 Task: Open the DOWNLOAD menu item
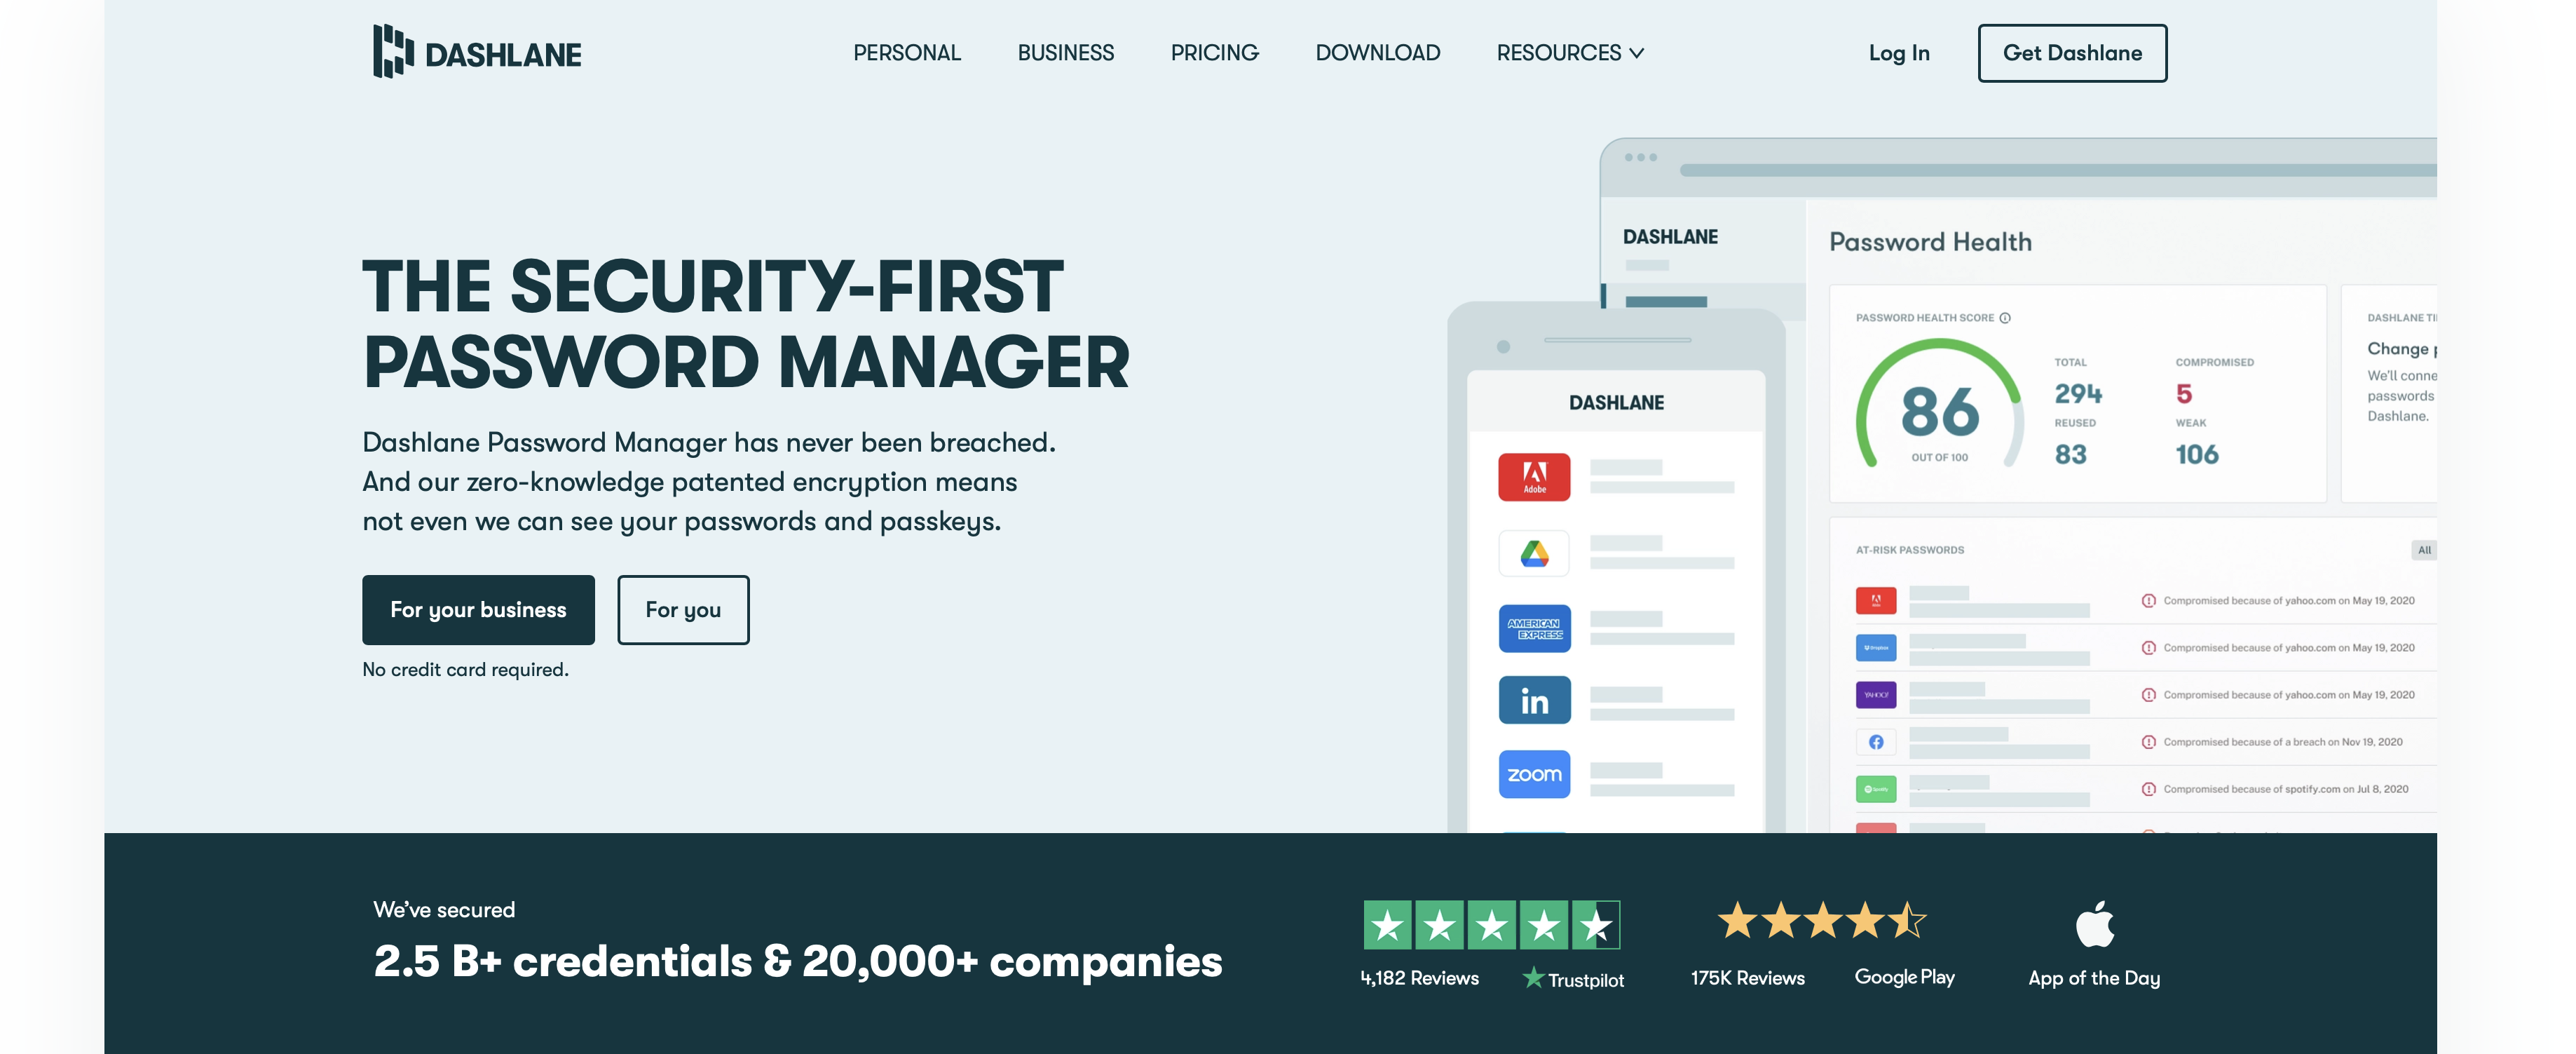point(1377,53)
